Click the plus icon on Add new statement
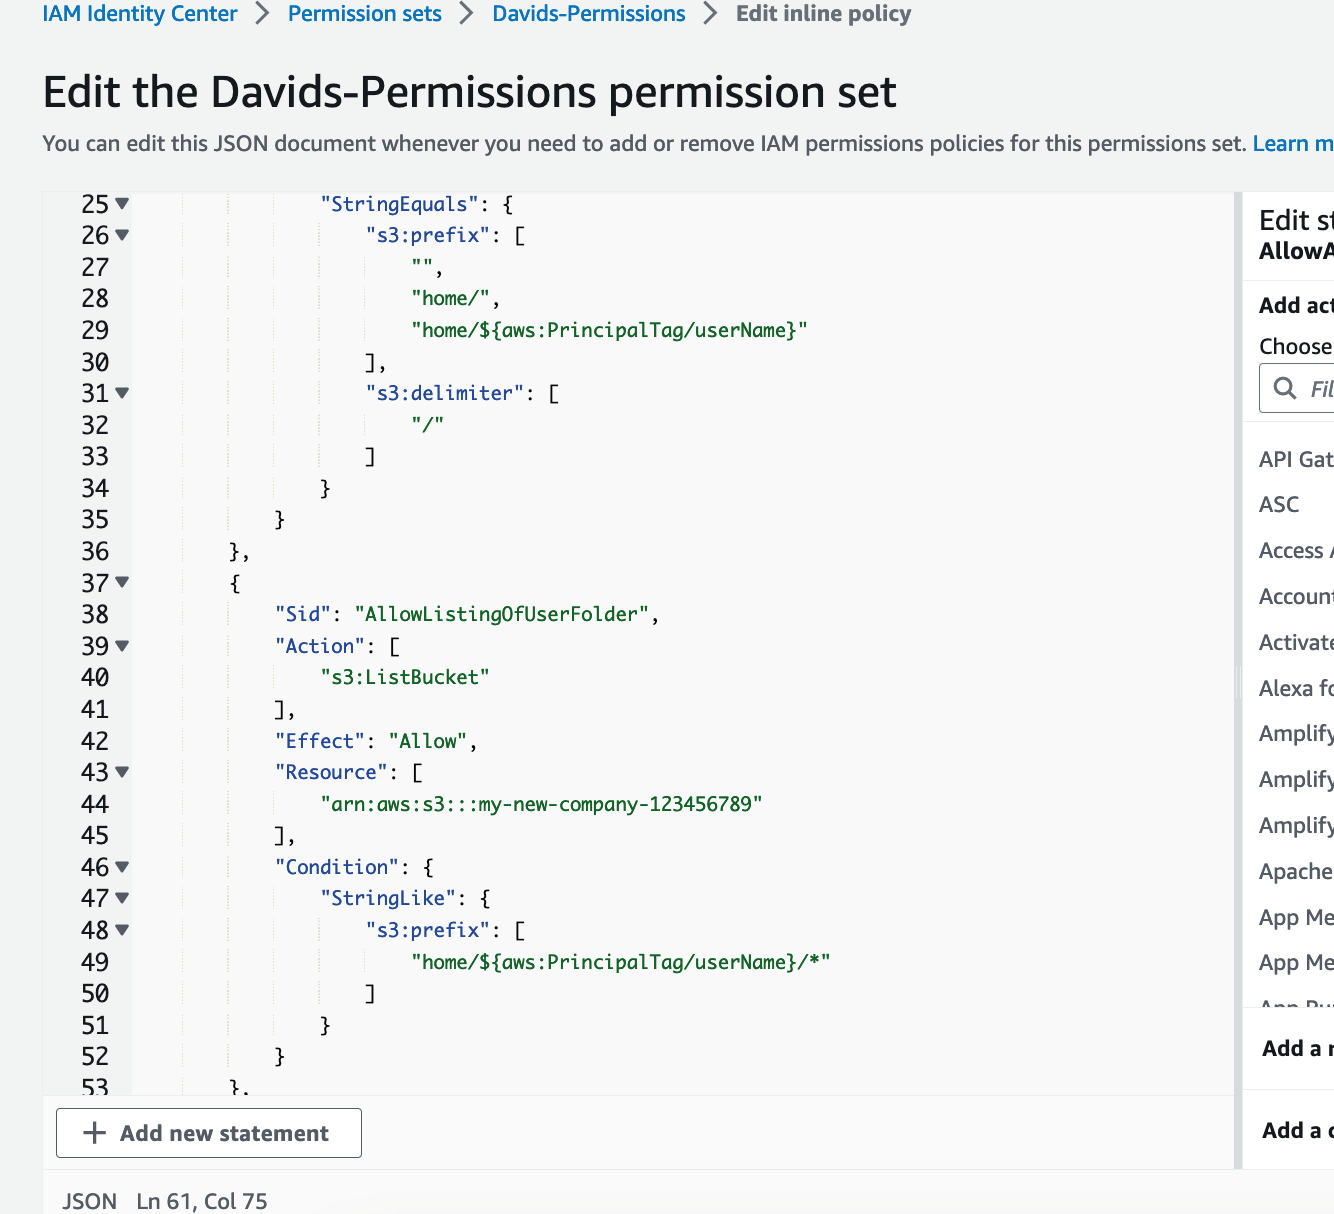This screenshot has width=1334, height=1214. coord(94,1132)
